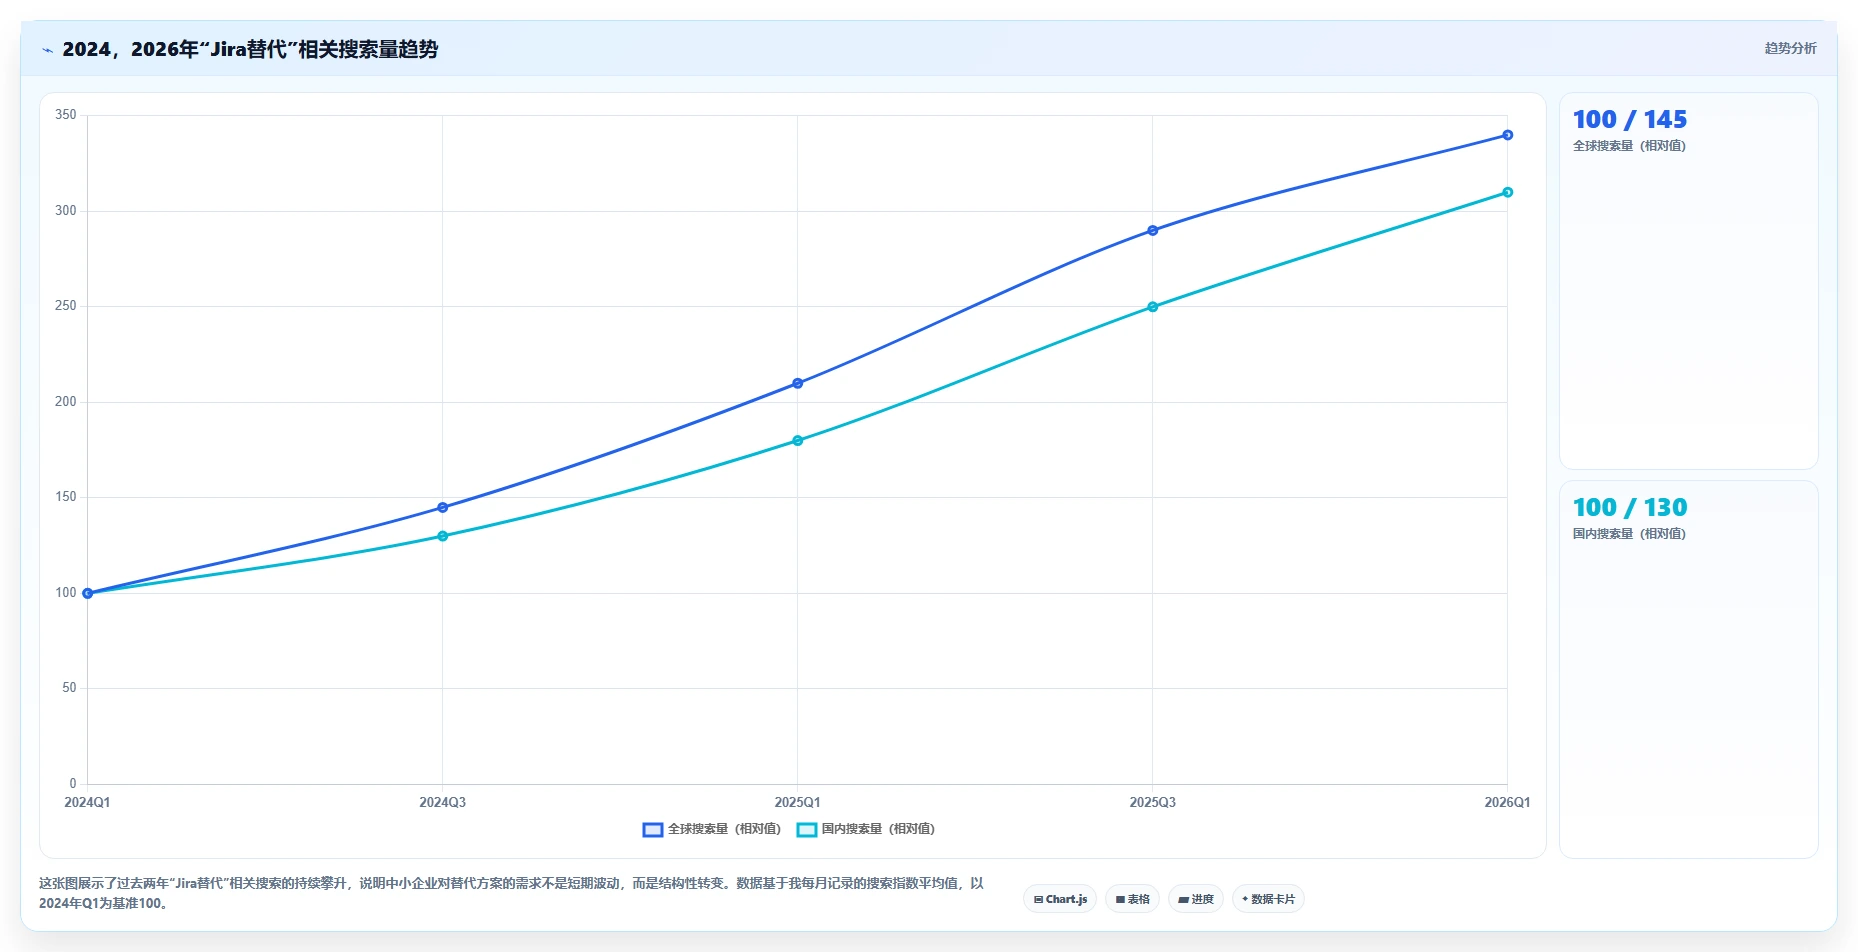The width and height of the screenshot is (1858, 952).
Task: Click the 表格 tag
Action: pyautogui.click(x=1132, y=899)
